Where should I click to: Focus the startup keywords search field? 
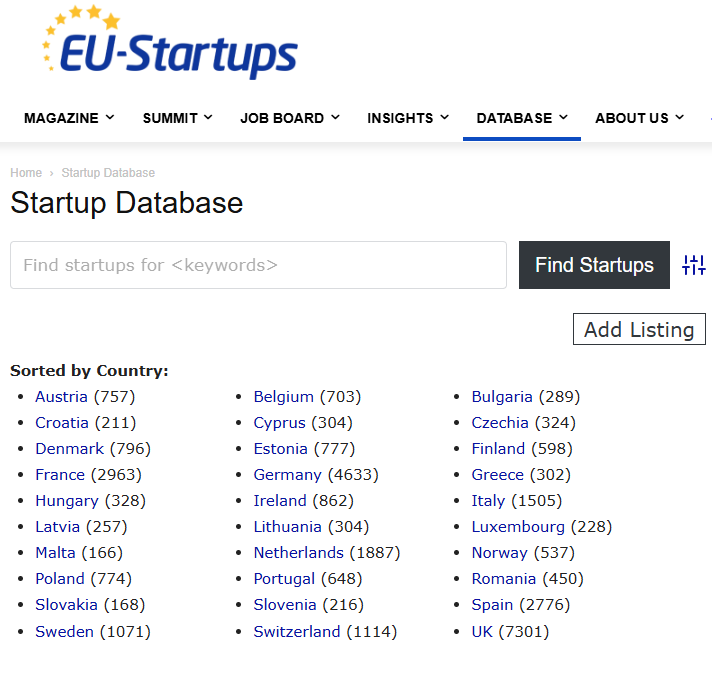coord(258,265)
